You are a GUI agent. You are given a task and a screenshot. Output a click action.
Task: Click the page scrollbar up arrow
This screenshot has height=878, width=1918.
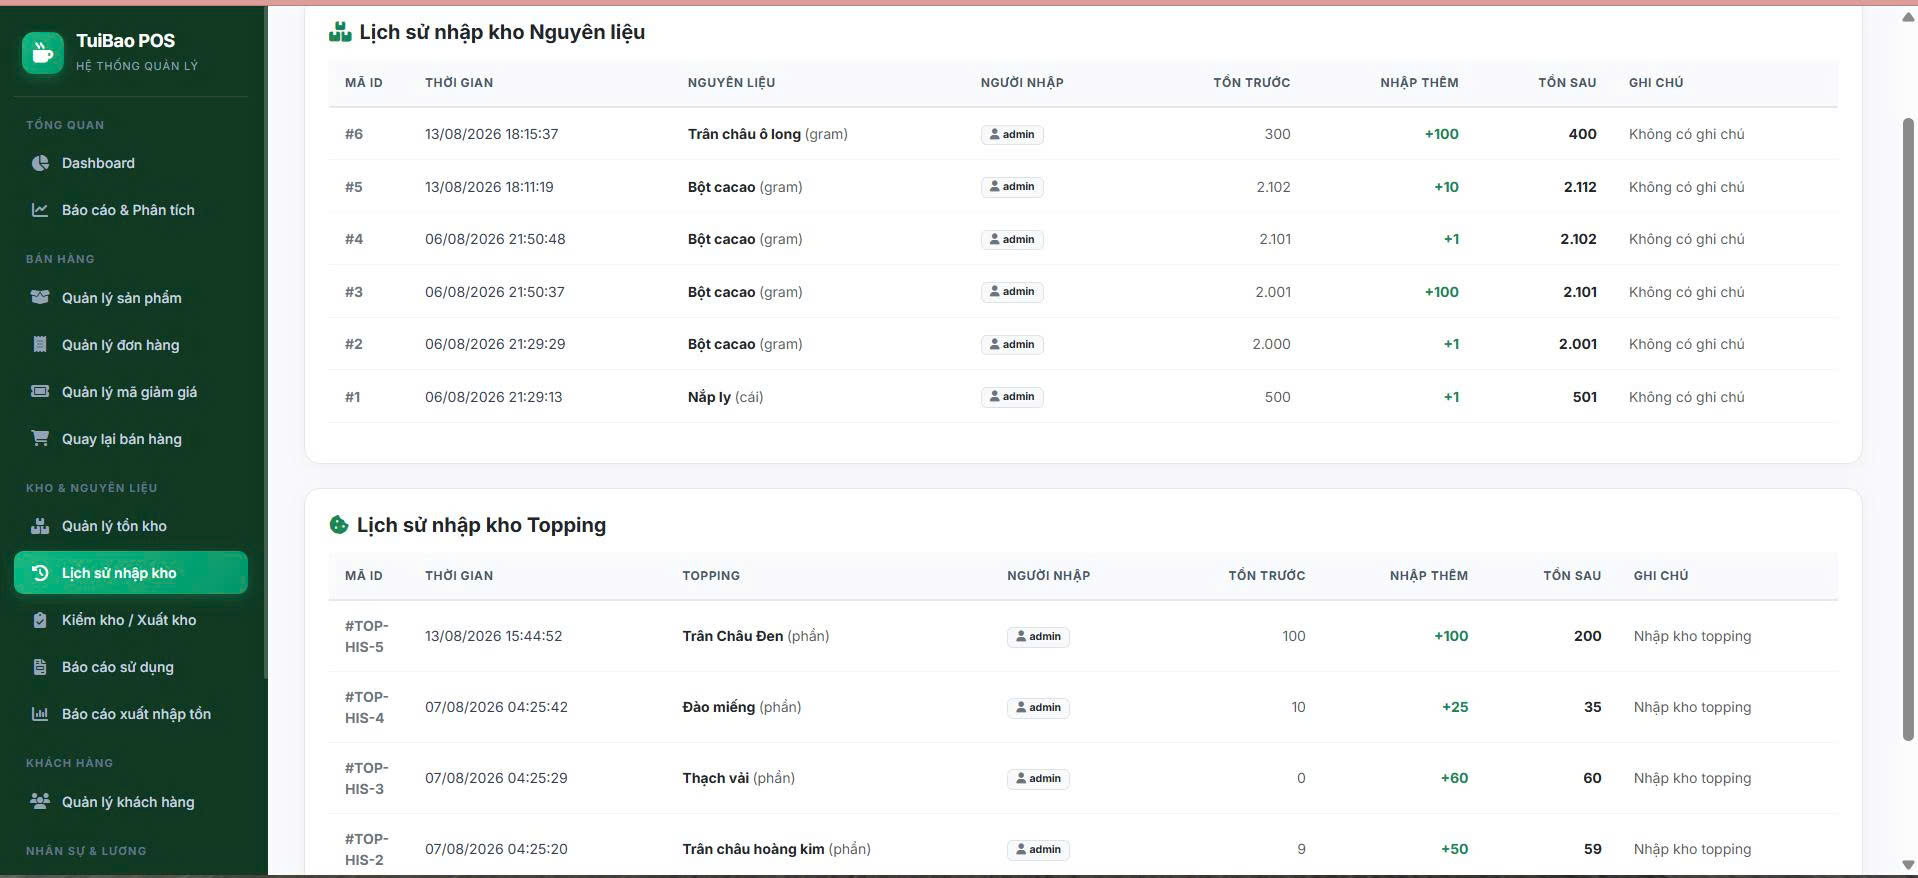coord(1908,17)
